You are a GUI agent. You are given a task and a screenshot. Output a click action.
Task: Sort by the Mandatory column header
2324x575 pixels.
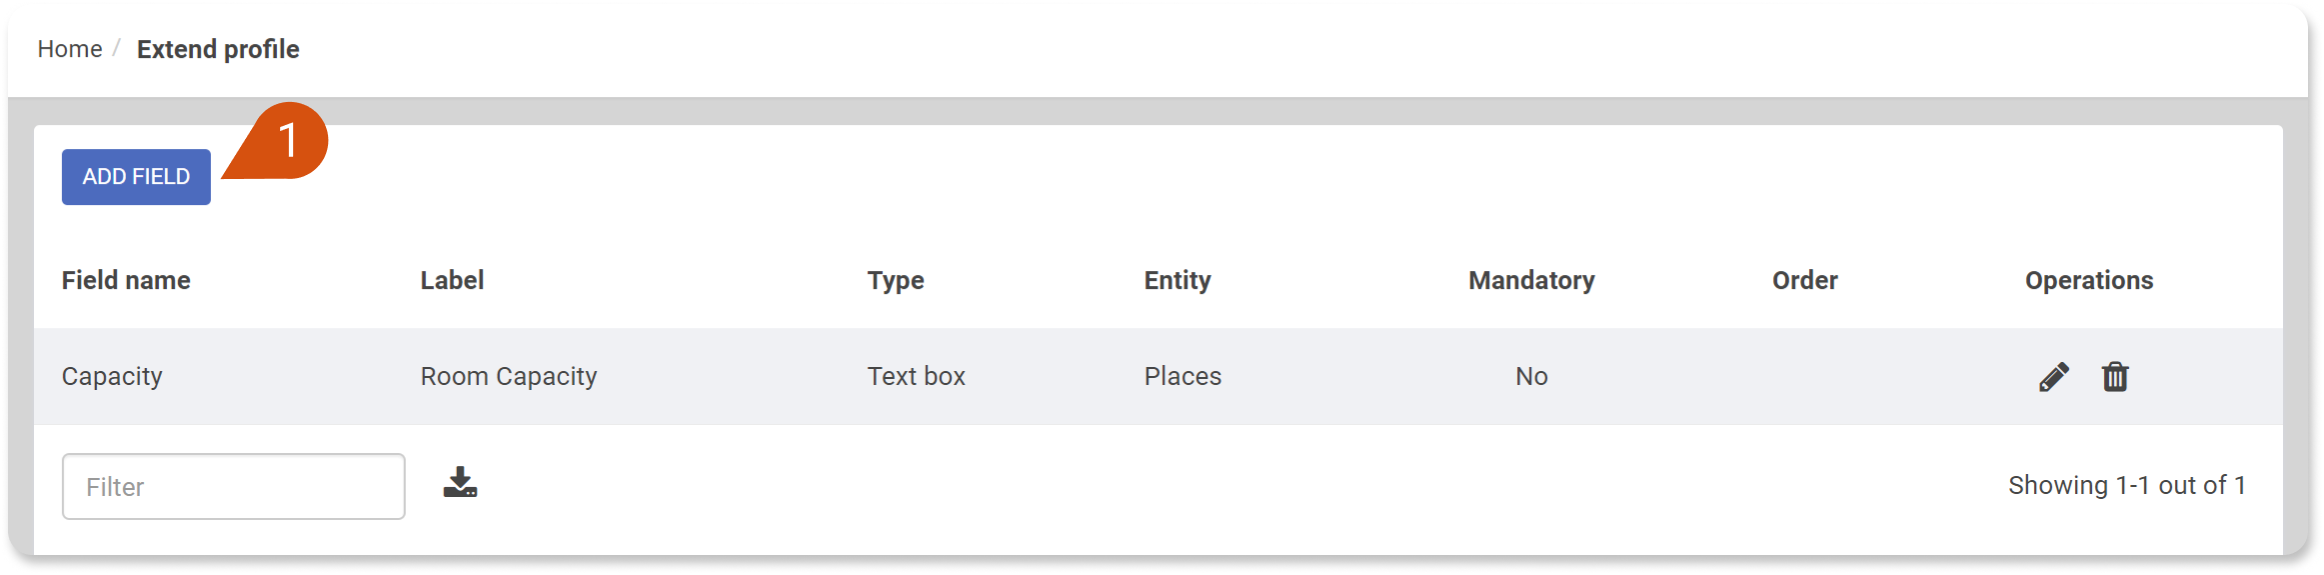pyautogui.click(x=1532, y=281)
